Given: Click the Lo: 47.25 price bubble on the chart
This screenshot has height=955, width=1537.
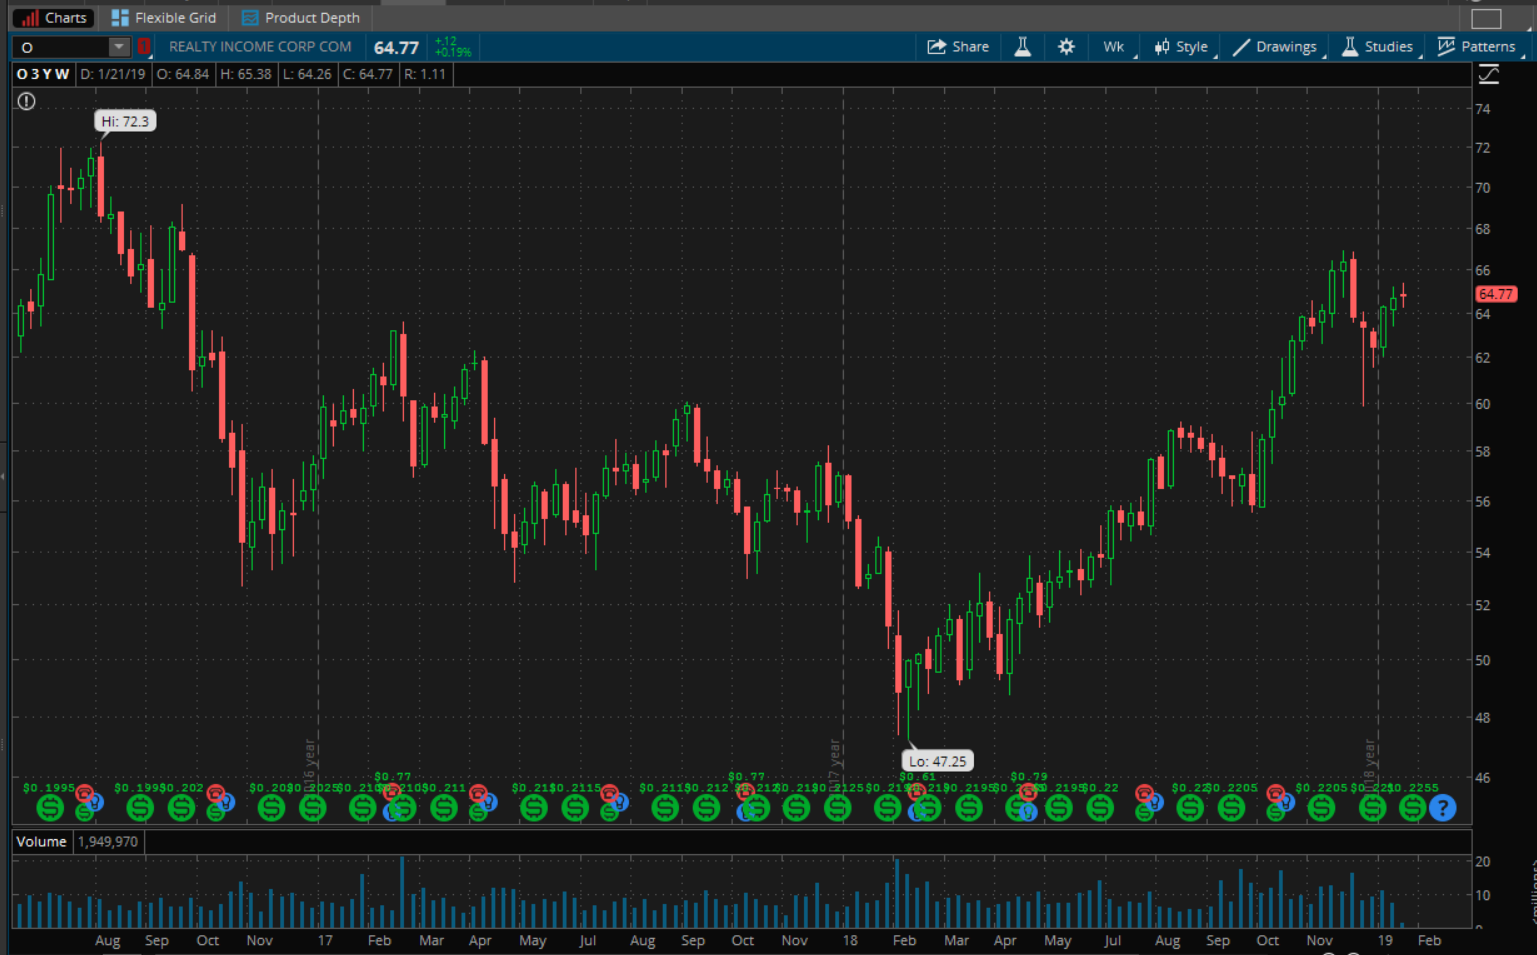Looking at the screenshot, I should pos(936,761).
